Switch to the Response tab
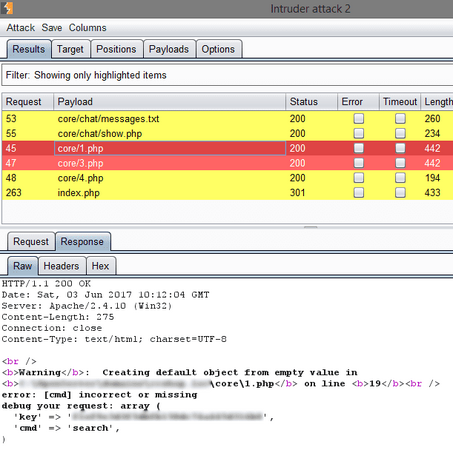This screenshot has height=450, width=453. click(82, 241)
